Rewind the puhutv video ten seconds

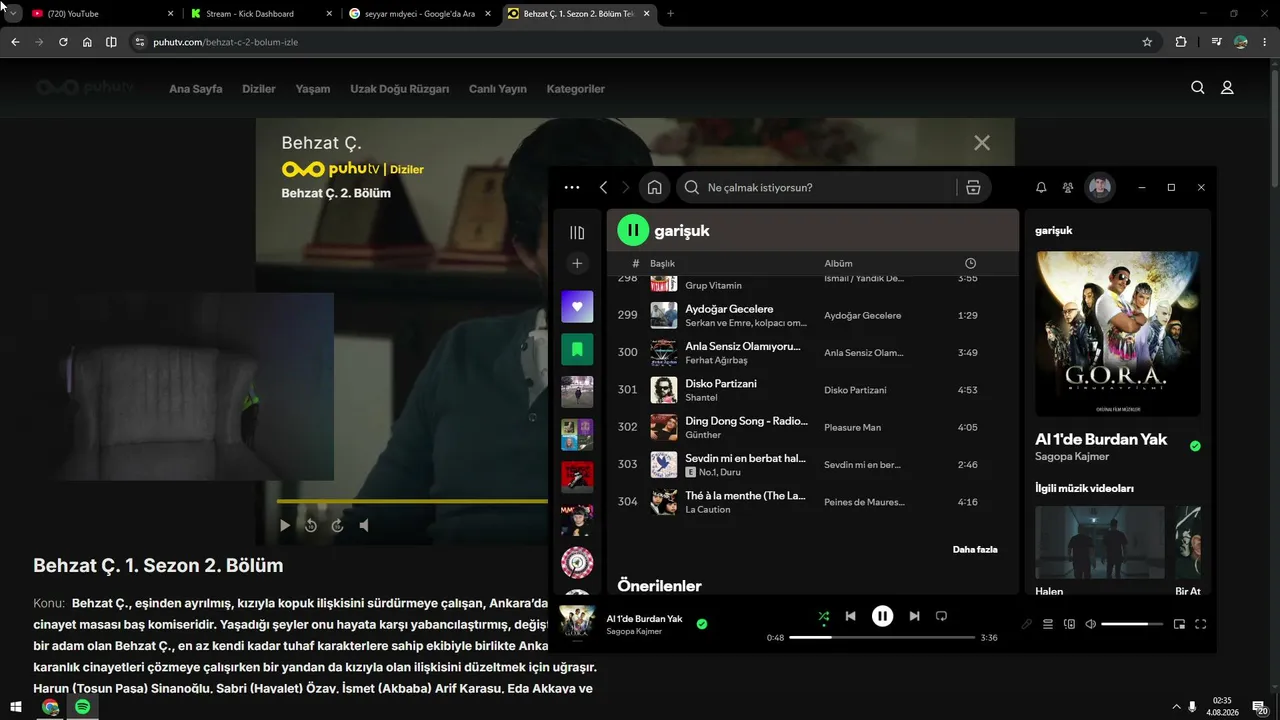311,525
